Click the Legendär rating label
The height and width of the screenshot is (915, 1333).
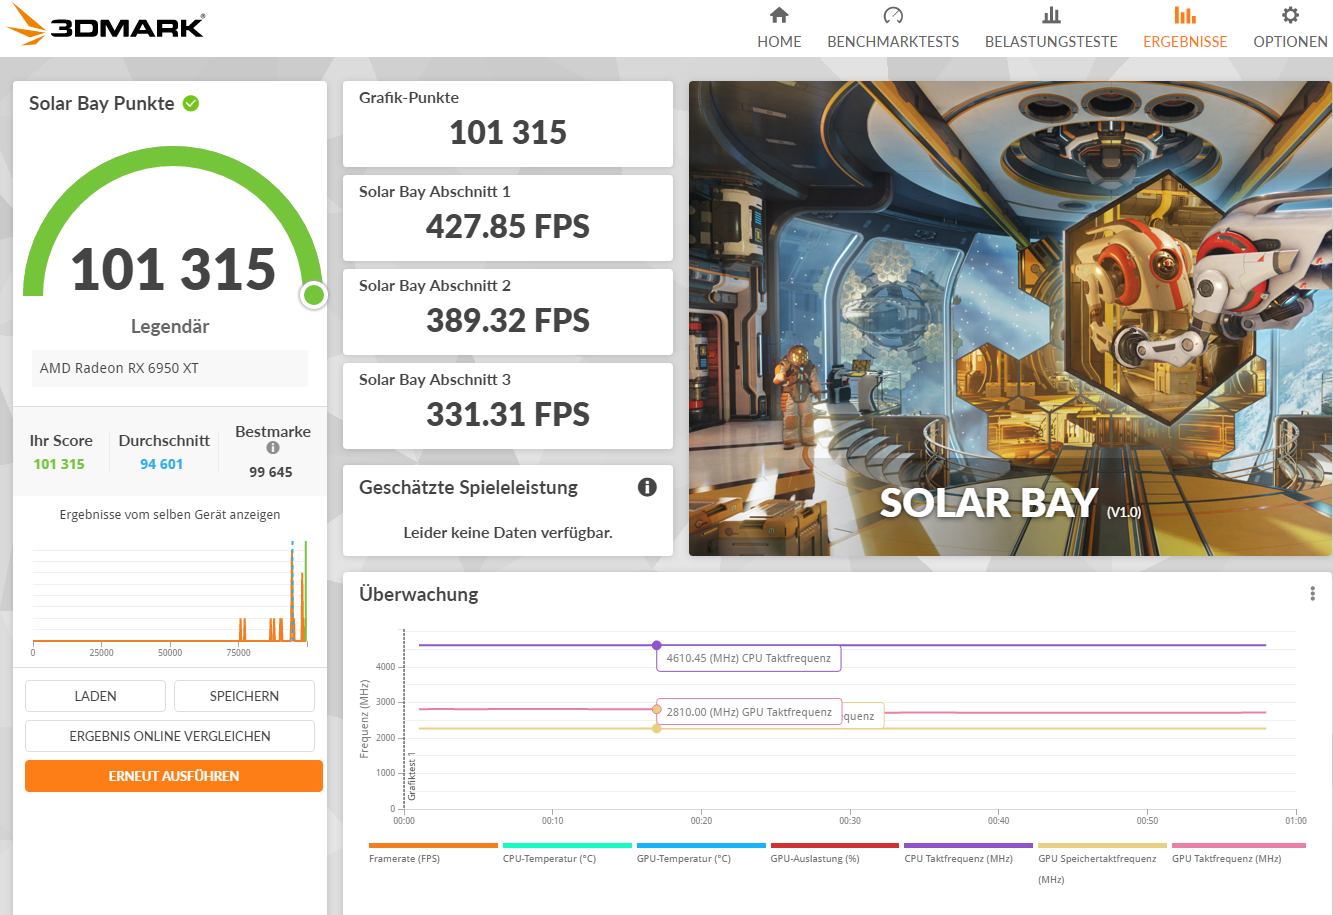tap(170, 326)
